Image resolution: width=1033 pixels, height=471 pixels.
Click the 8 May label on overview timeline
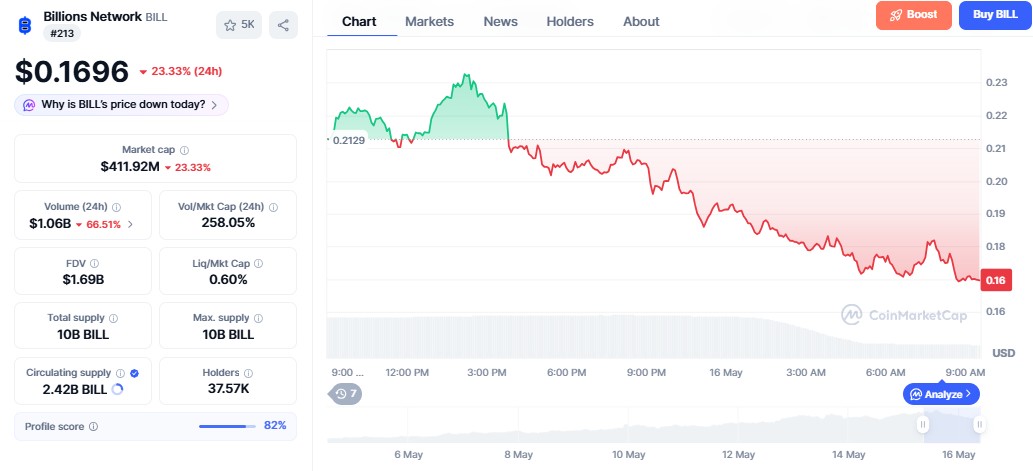518,455
